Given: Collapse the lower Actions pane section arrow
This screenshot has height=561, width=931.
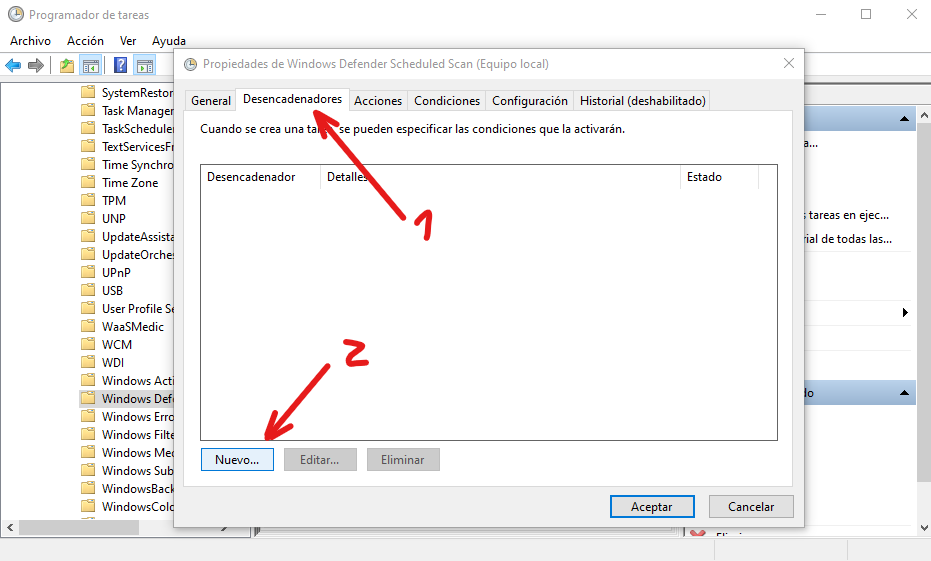Looking at the screenshot, I should pyautogui.click(x=904, y=392).
